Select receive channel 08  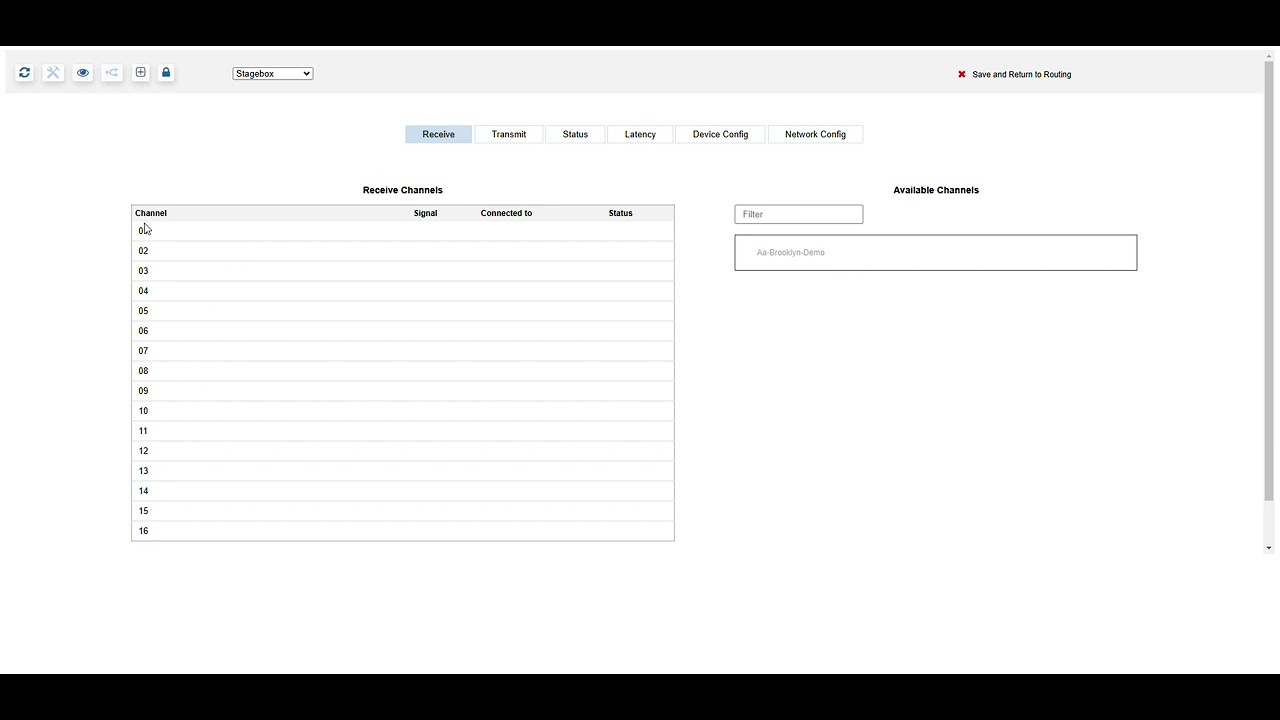click(403, 371)
